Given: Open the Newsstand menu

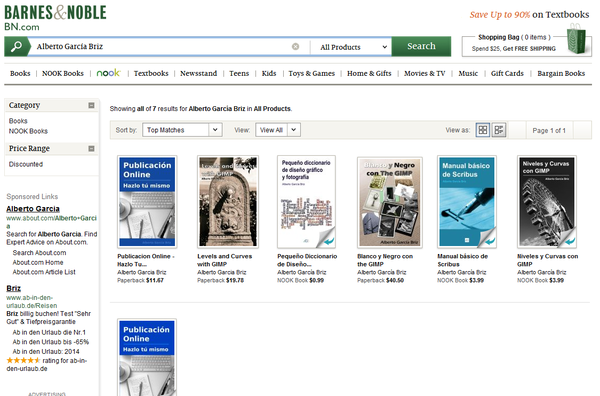Looking at the screenshot, I should [199, 73].
